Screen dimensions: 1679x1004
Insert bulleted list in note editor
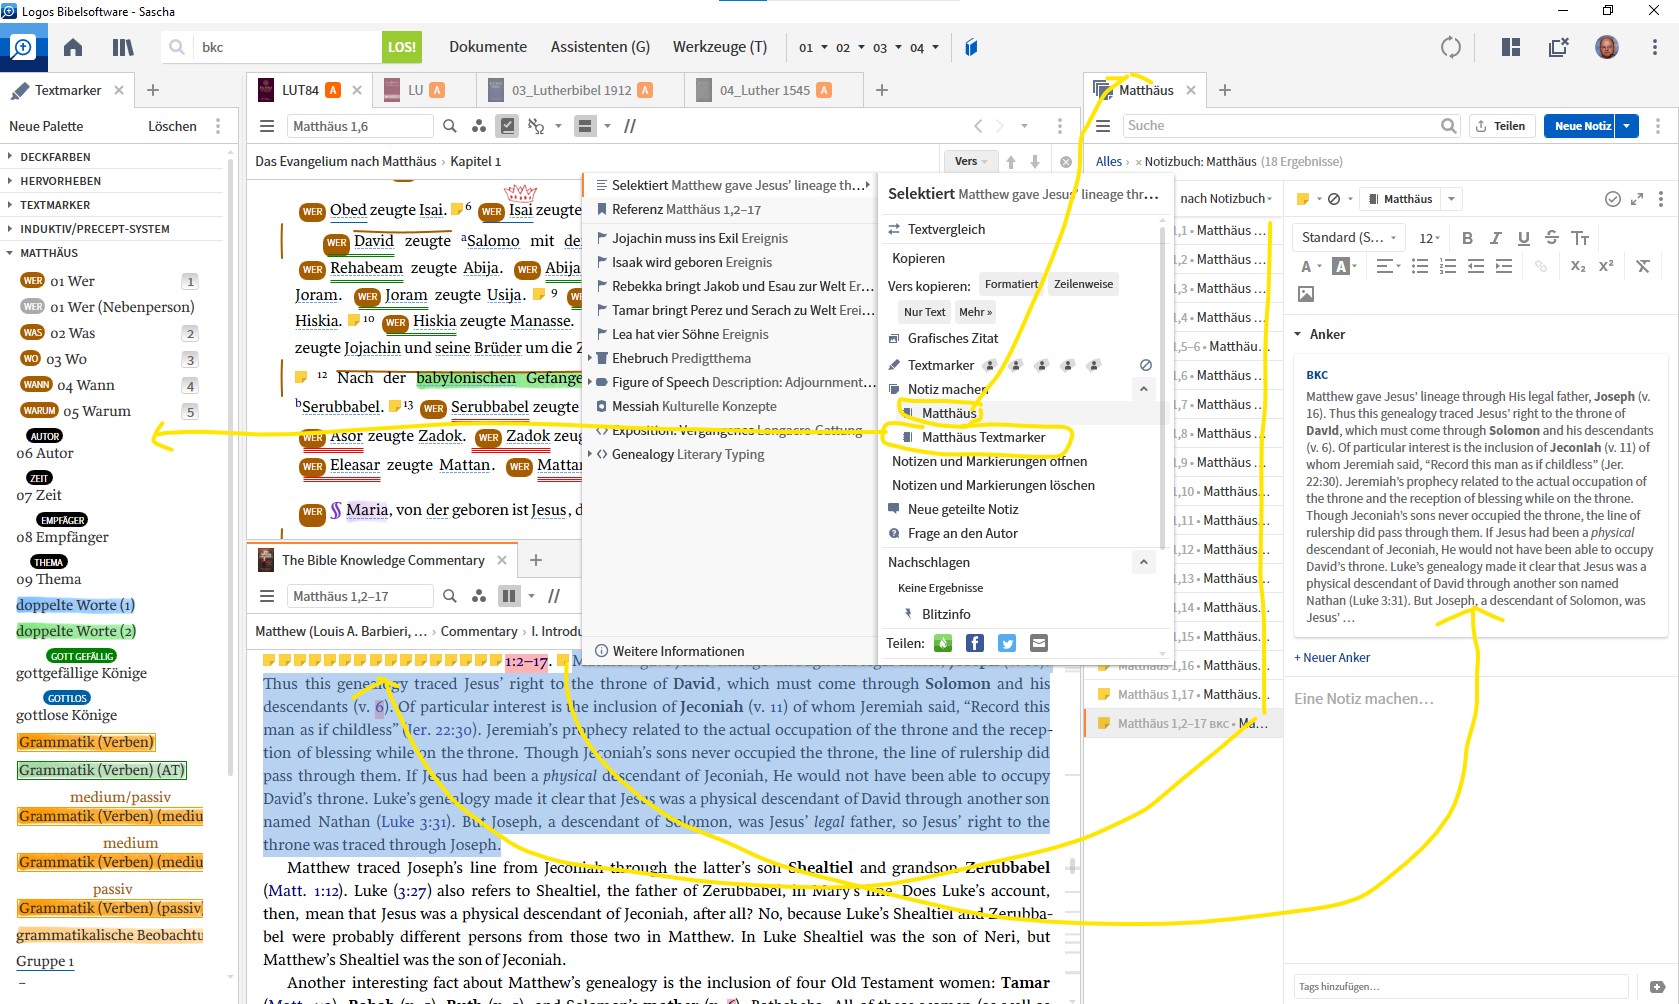point(1420,266)
